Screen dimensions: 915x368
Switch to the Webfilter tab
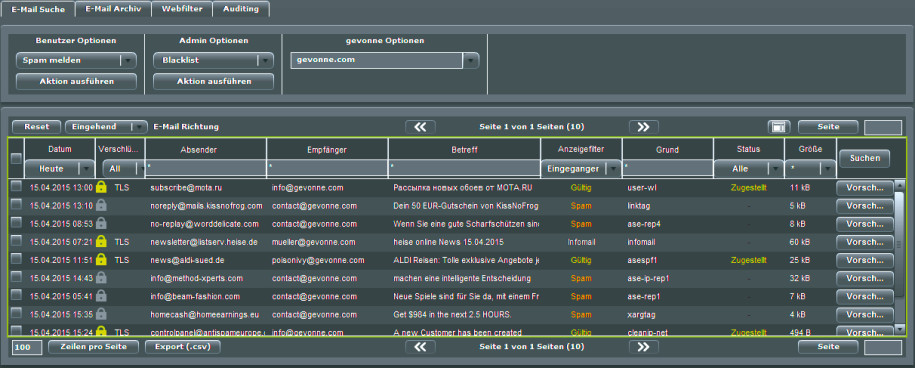point(181,9)
